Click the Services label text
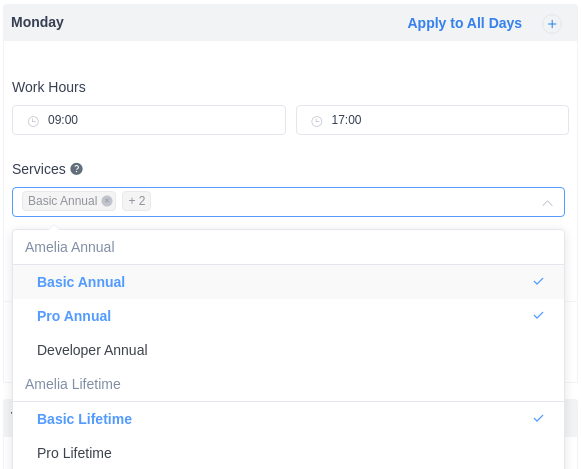Viewport: 581px width, 469px height. [39, 169]
